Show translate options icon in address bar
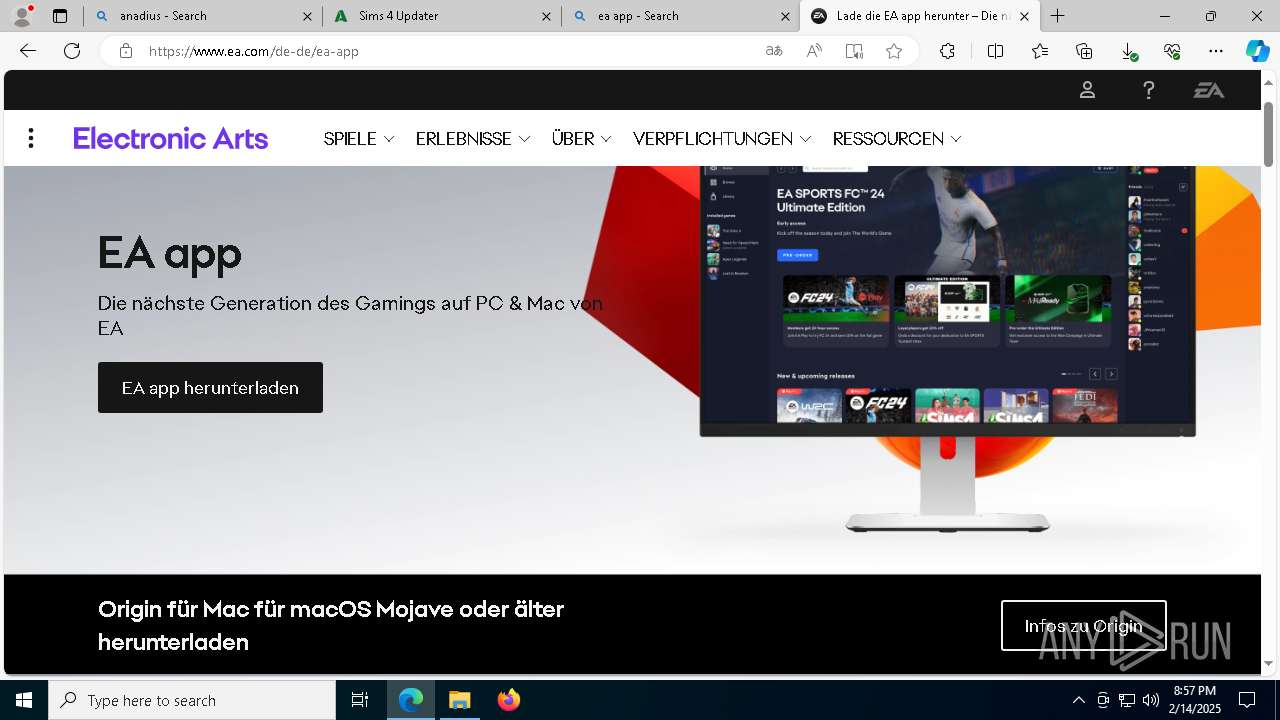 coord(774,51)
